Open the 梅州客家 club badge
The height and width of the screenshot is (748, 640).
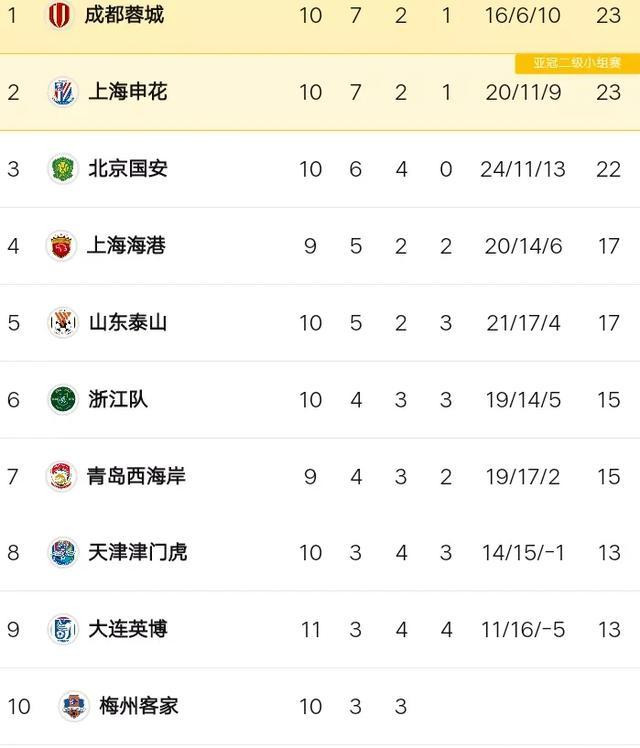coord(74,706)
